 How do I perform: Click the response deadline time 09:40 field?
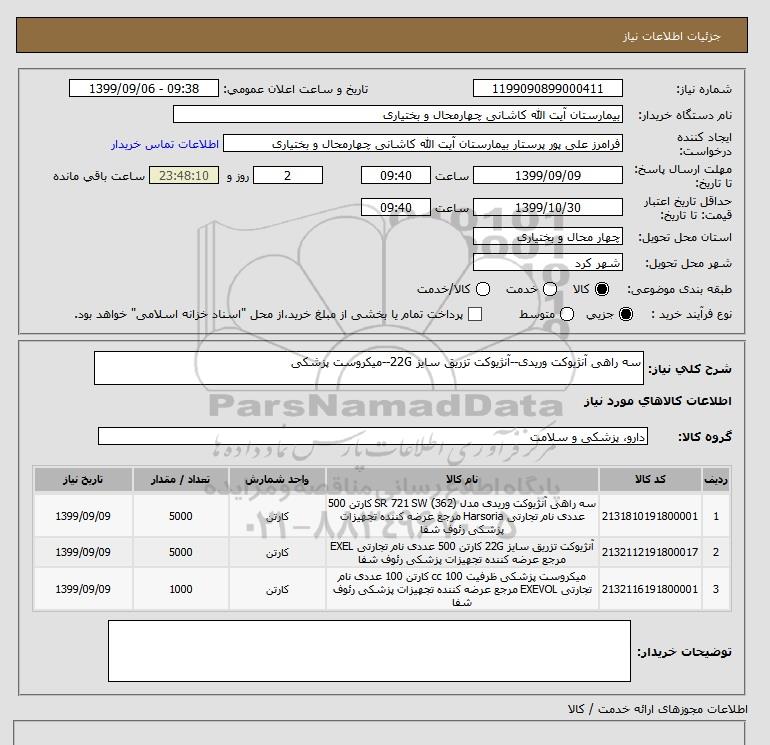tap(396, 175)
